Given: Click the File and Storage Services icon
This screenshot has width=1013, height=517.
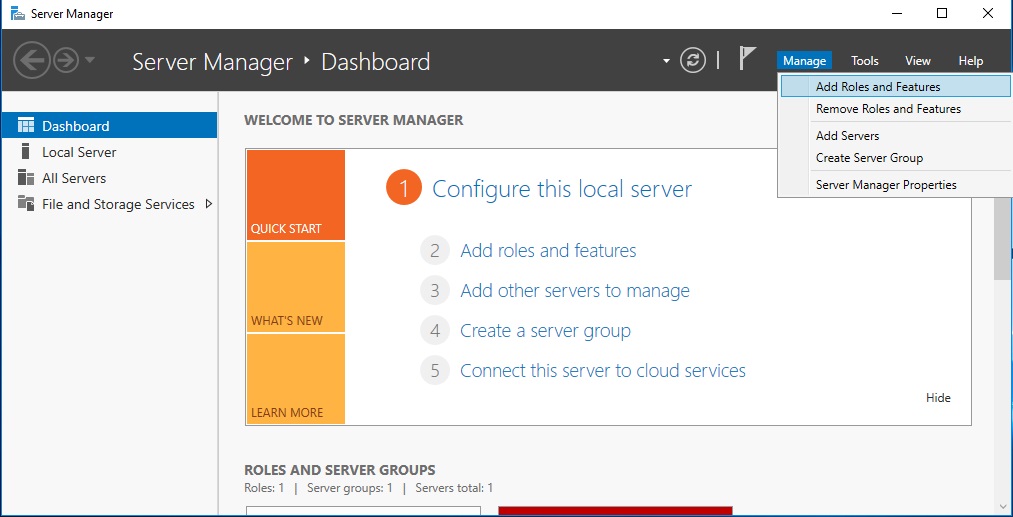Looking at the screenshot, I should [26, 204].
